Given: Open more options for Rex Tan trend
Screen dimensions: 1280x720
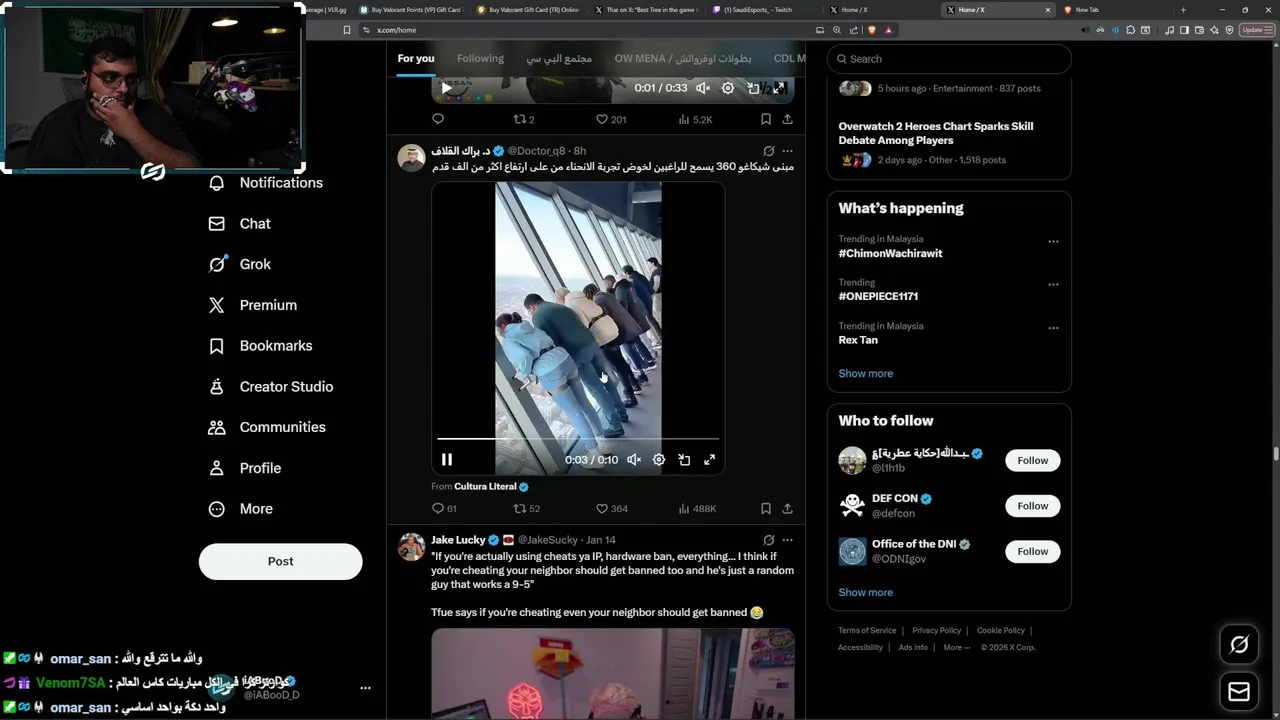Looking at the screenshot, I should pyautogui.click(x=1053, y=328).
